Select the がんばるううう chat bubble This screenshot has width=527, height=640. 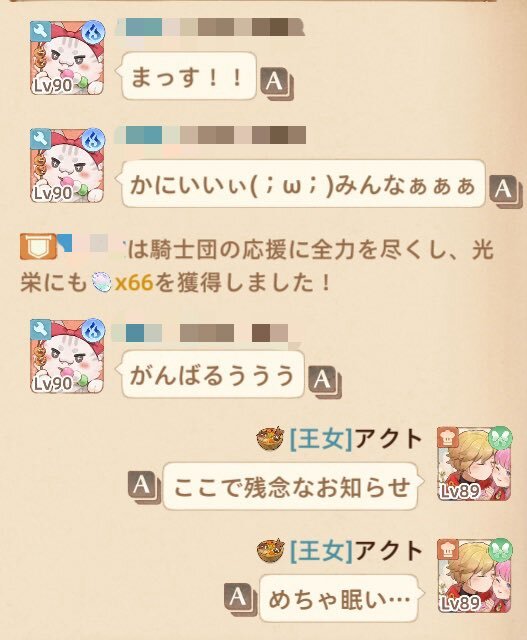(x=212, y=375)
